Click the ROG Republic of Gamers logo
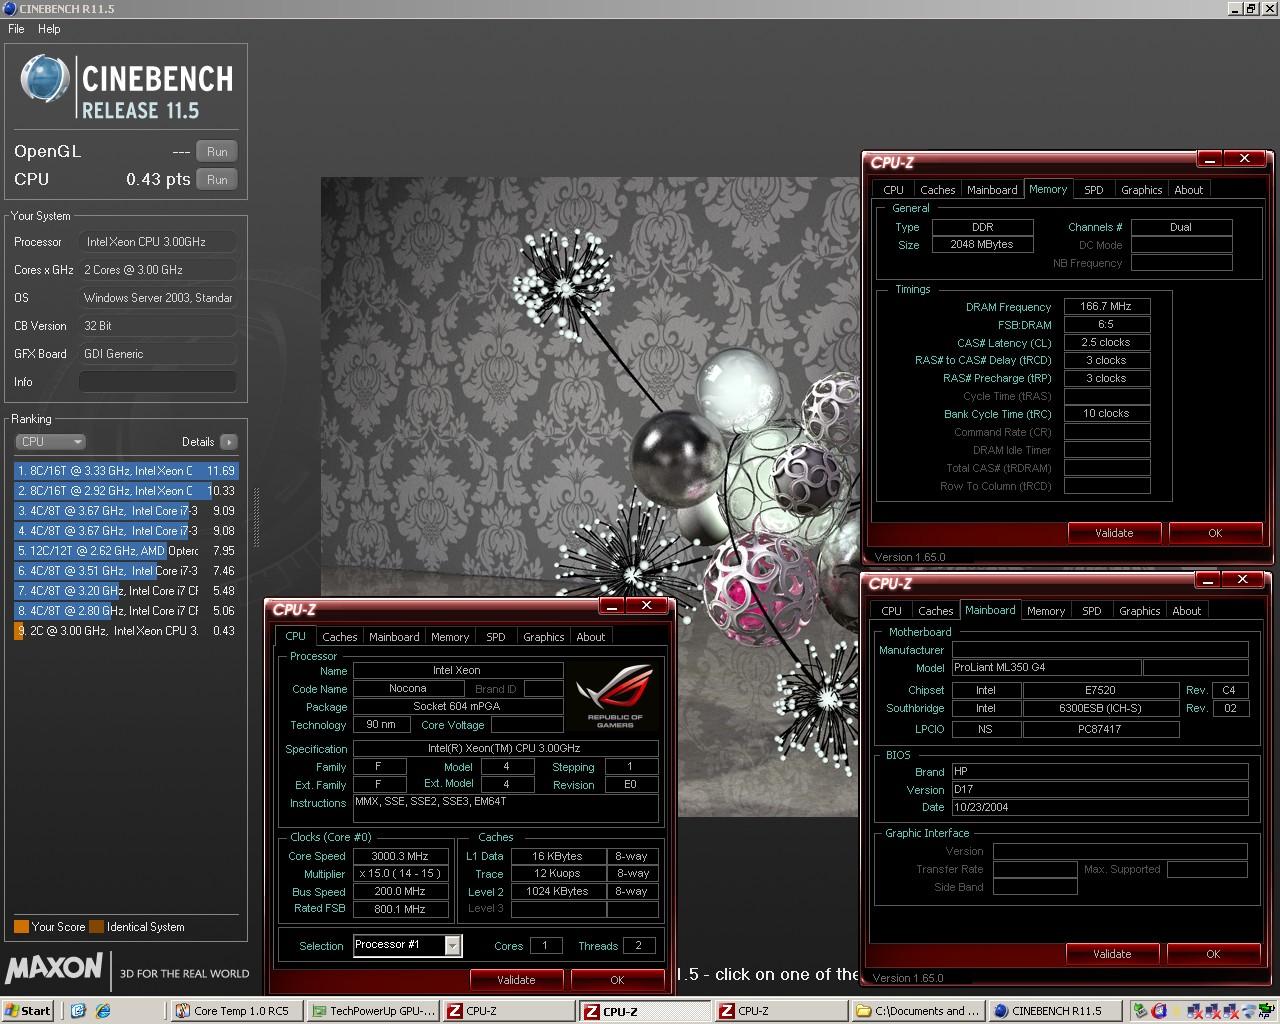 click(x=615, y=695)
